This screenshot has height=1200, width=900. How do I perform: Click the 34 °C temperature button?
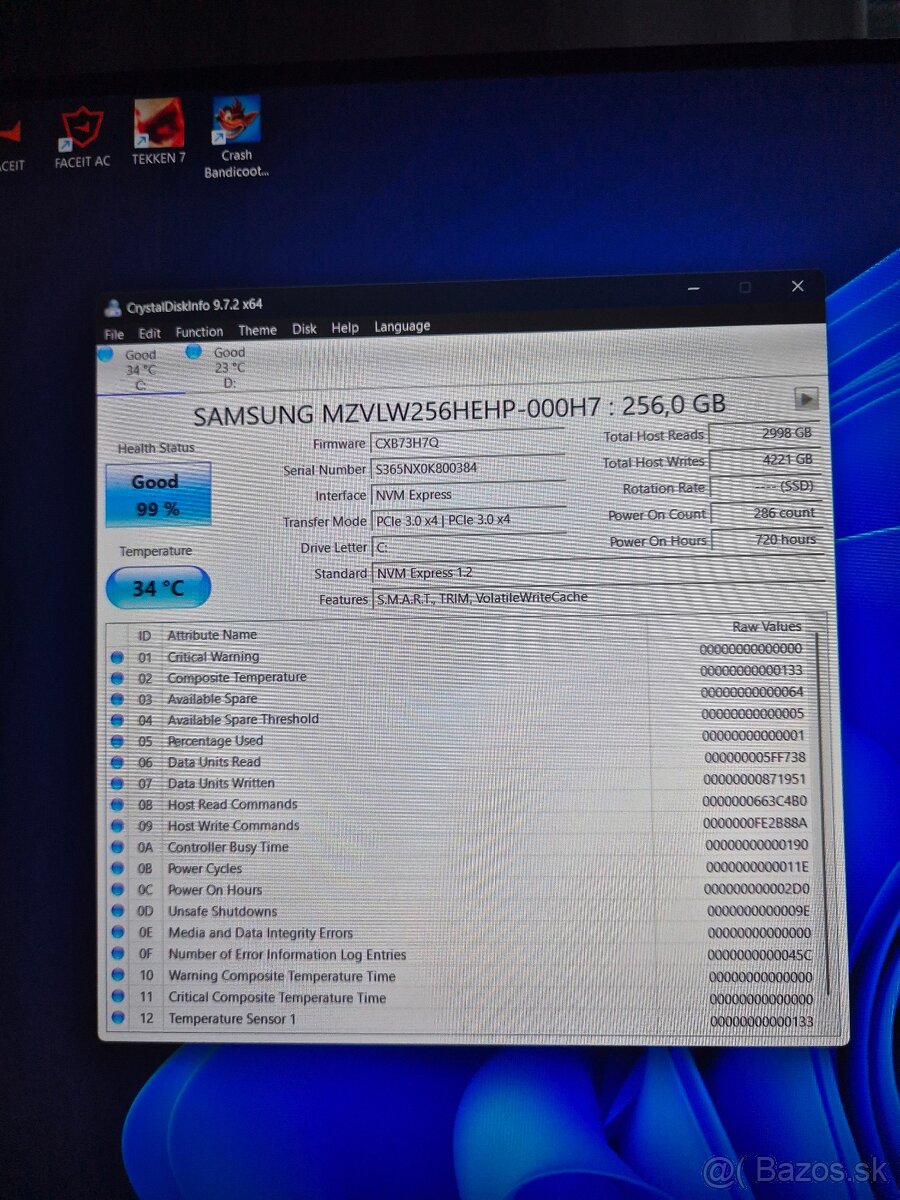(x=156, y=587)
